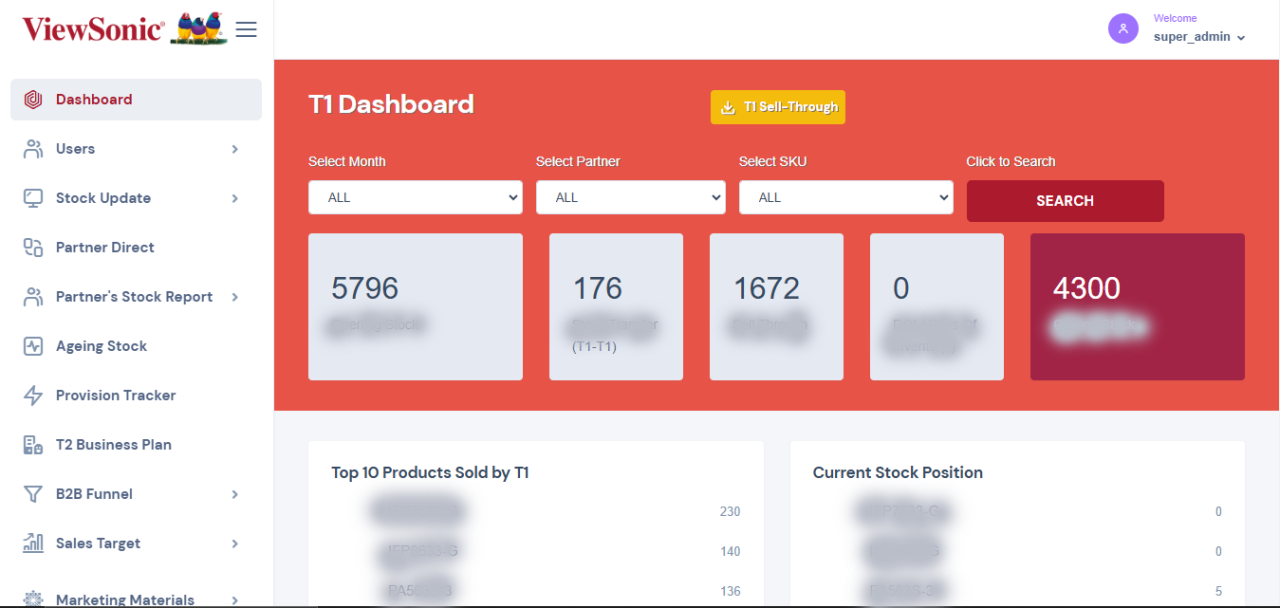This screenshot has height=608, width=1280.
Task: Click the T2 Business Plan building icon
Action: 33,445
